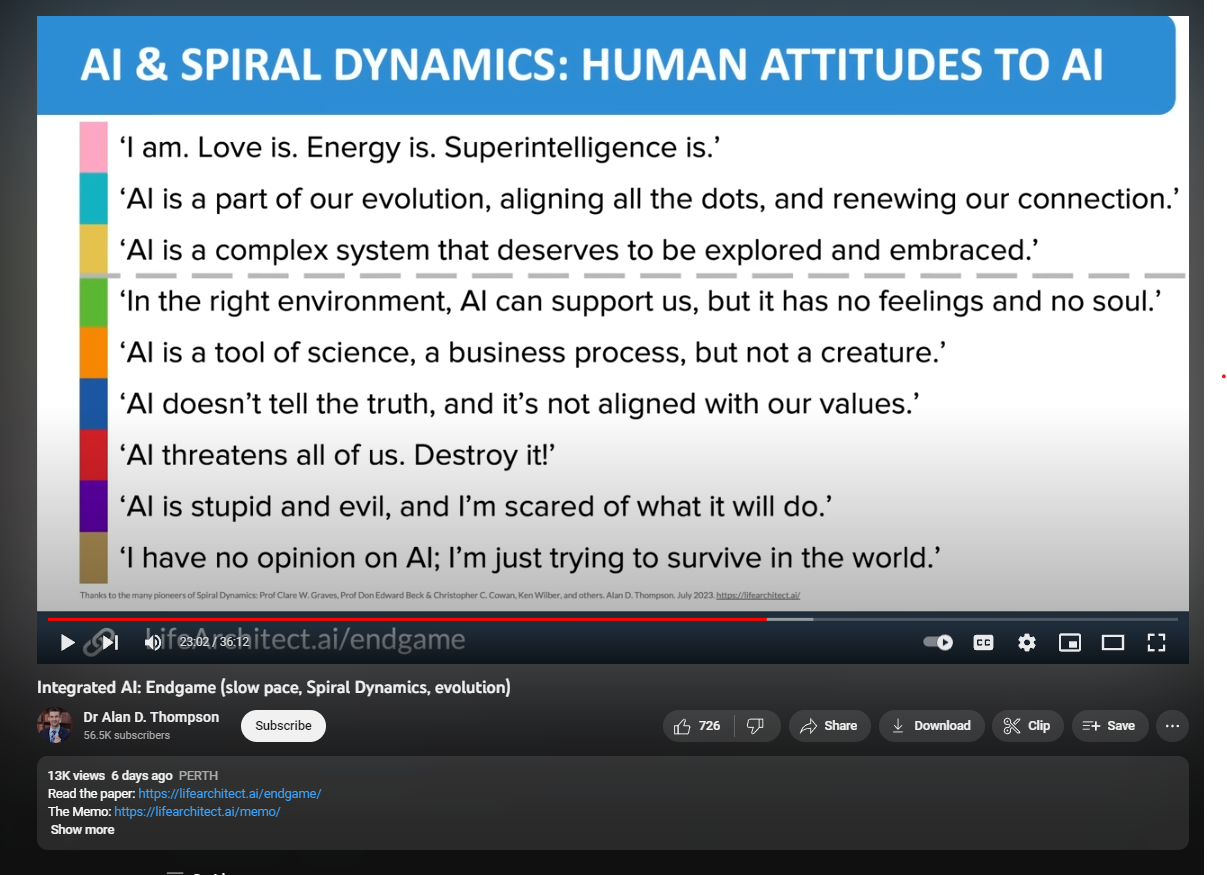Viewport: 1227px width, 875px height.
Task: Click the brown color block on slide
Action: click(x=93, y=557)
